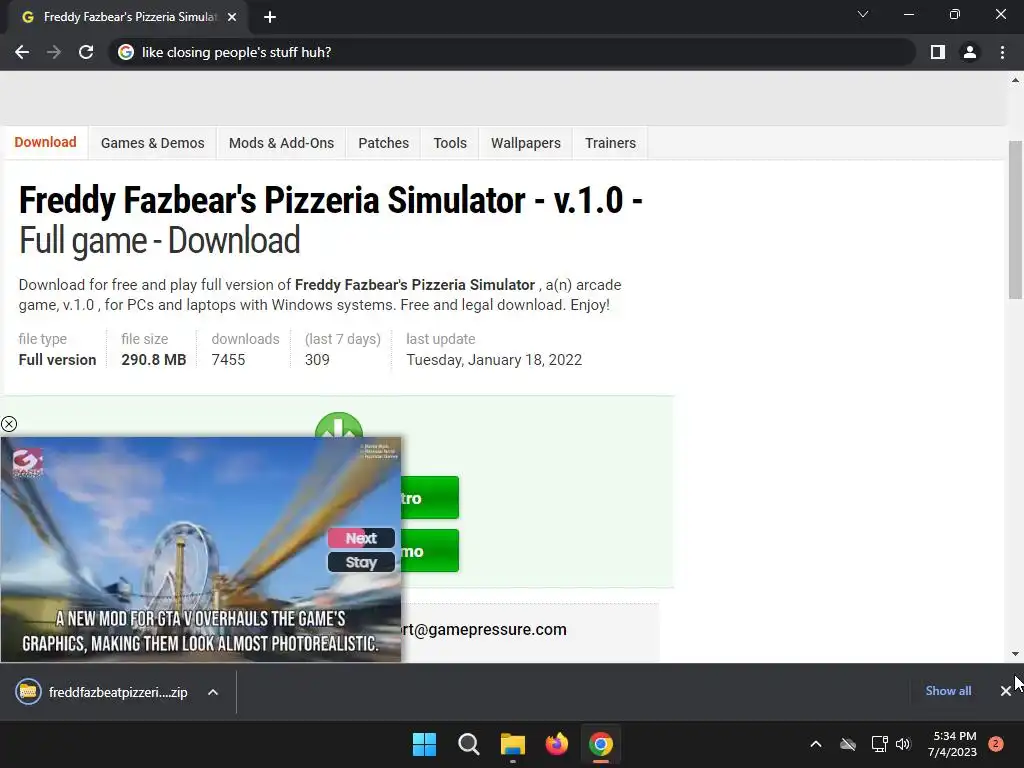The image size is (1024, 768).
Task: Open Firefox from the taskbar
Action: tap(556, 744)
